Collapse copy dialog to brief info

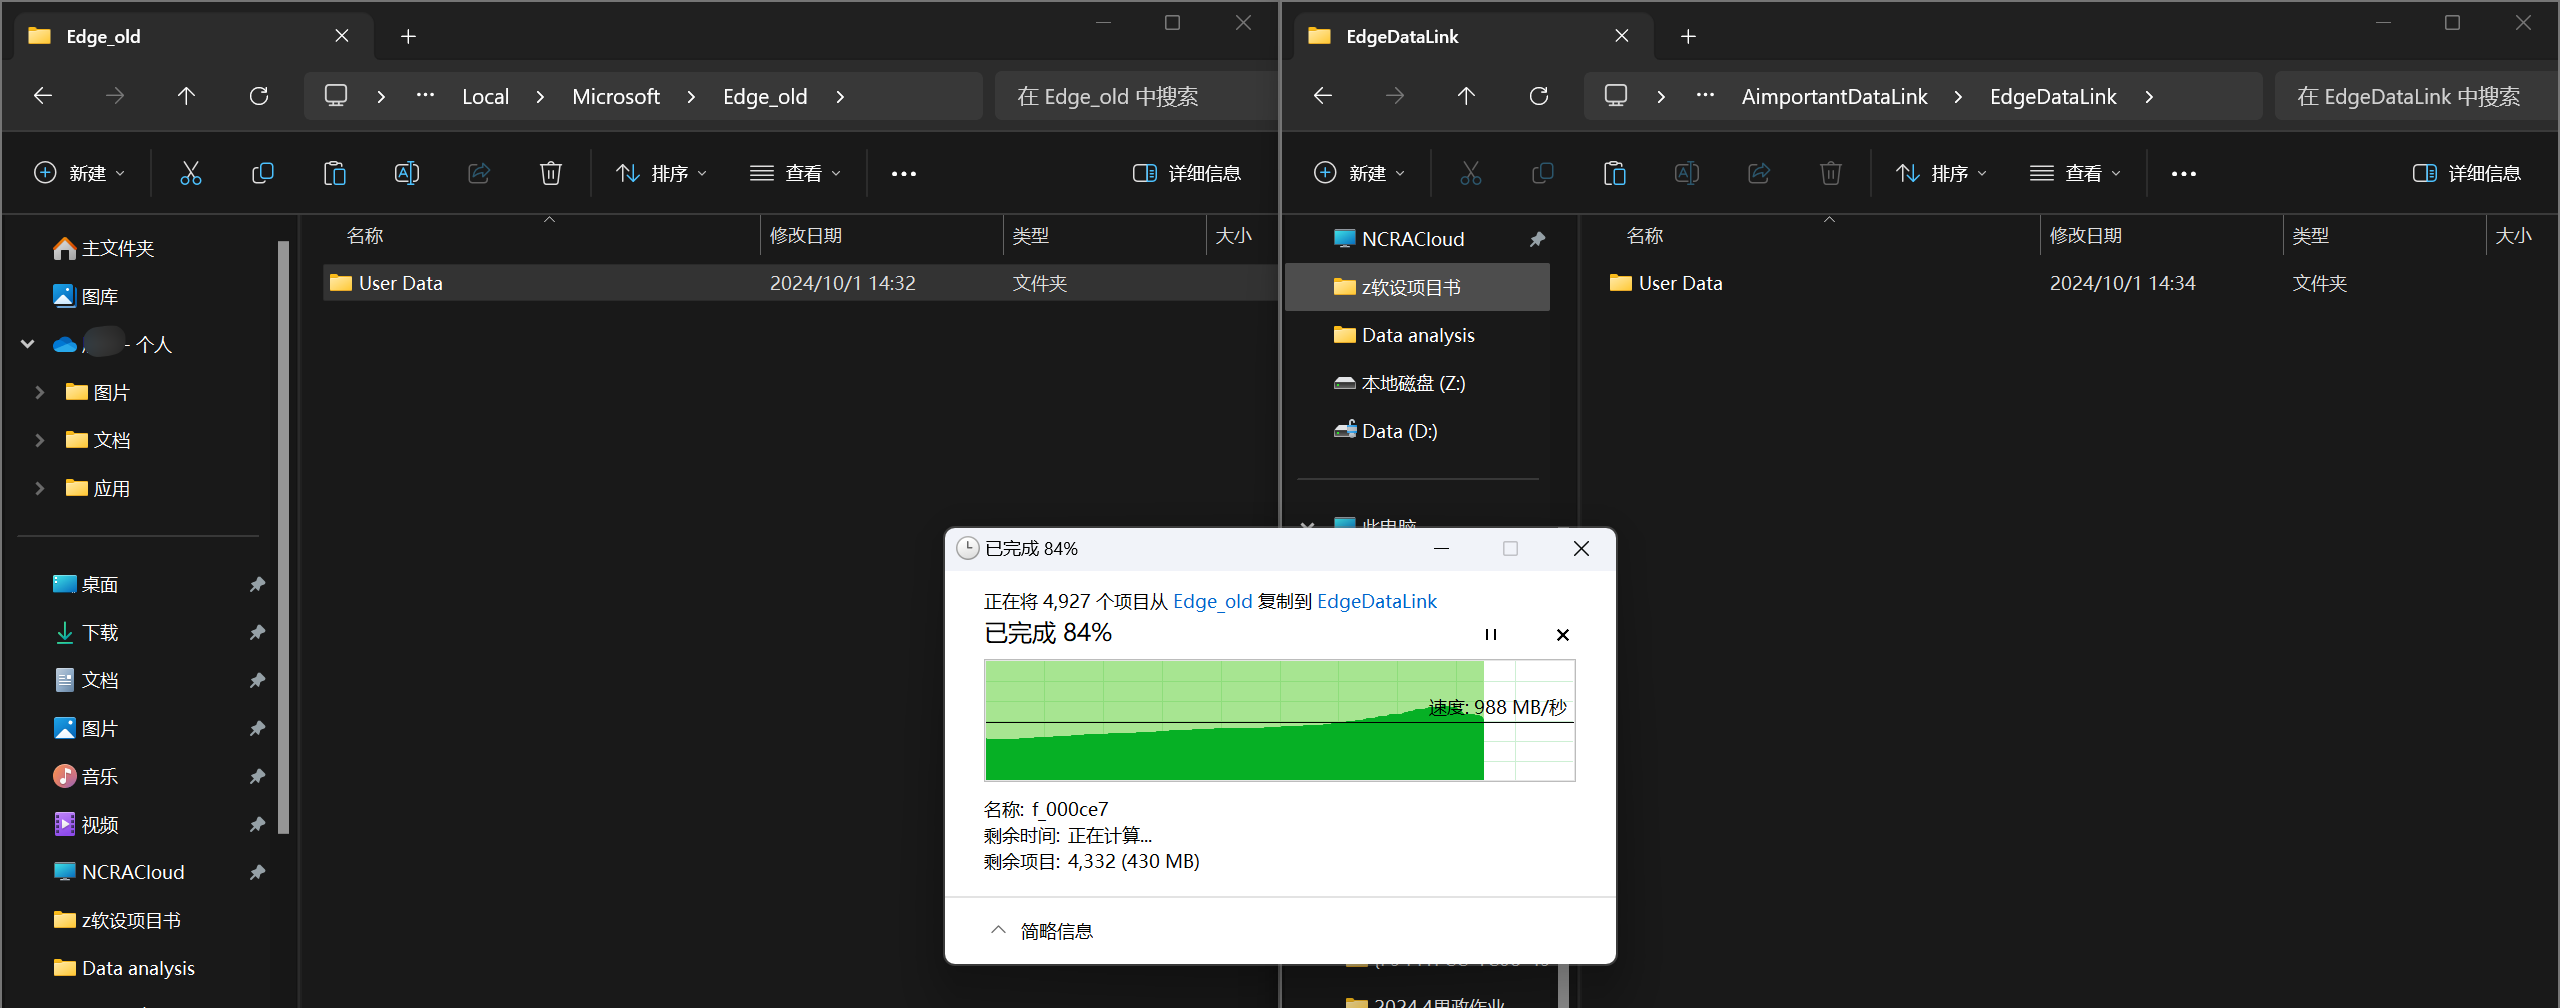point(1041,931)
